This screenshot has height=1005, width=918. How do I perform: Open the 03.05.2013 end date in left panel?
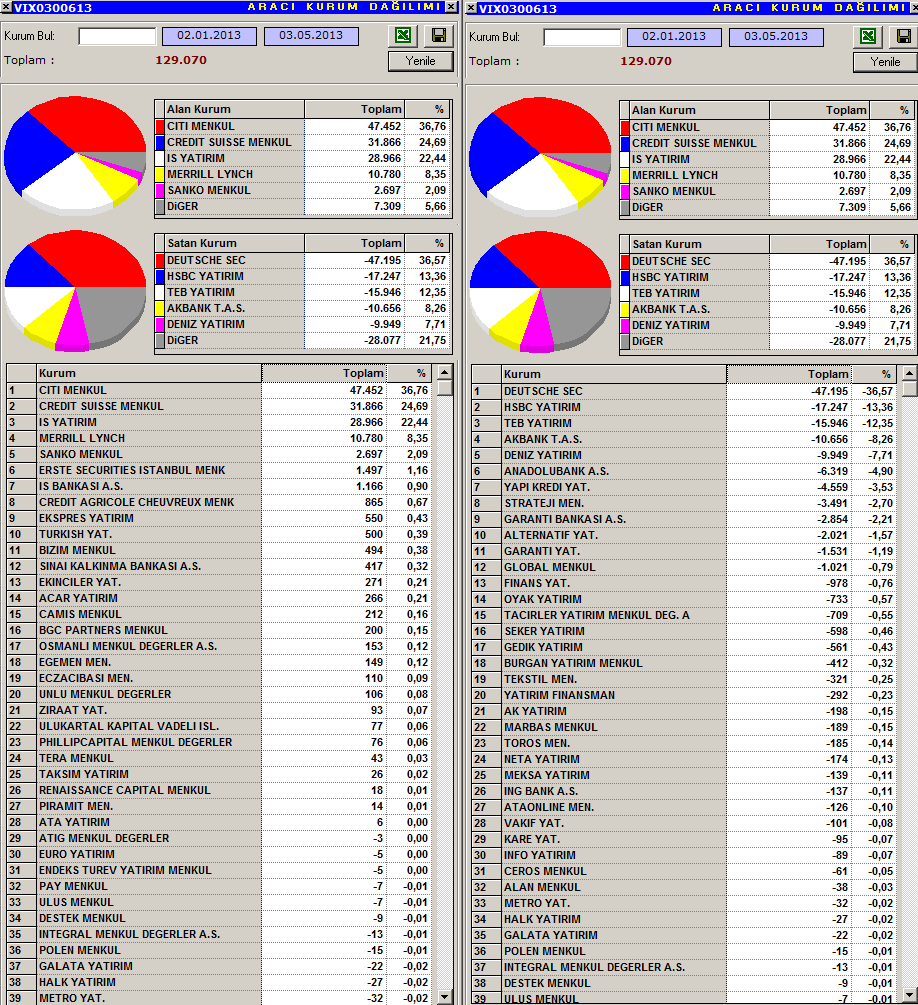(x=311, y=36)
